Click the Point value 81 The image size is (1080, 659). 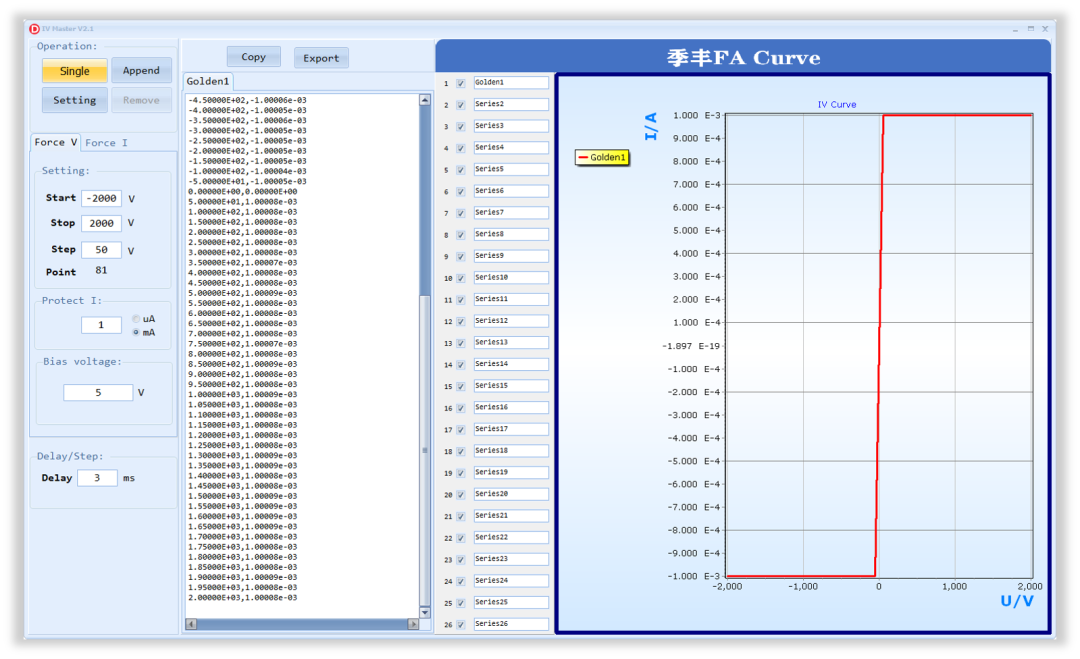(101, 271)
